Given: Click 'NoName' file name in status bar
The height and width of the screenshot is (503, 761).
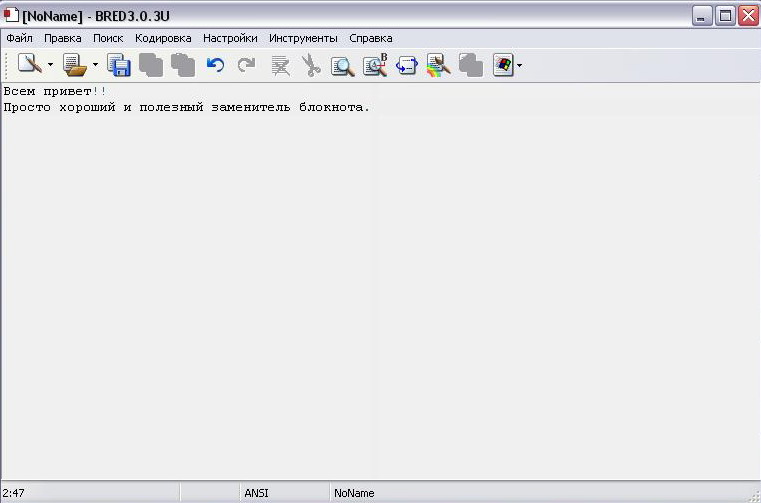Looking at the screenshot, I should 354,493.
